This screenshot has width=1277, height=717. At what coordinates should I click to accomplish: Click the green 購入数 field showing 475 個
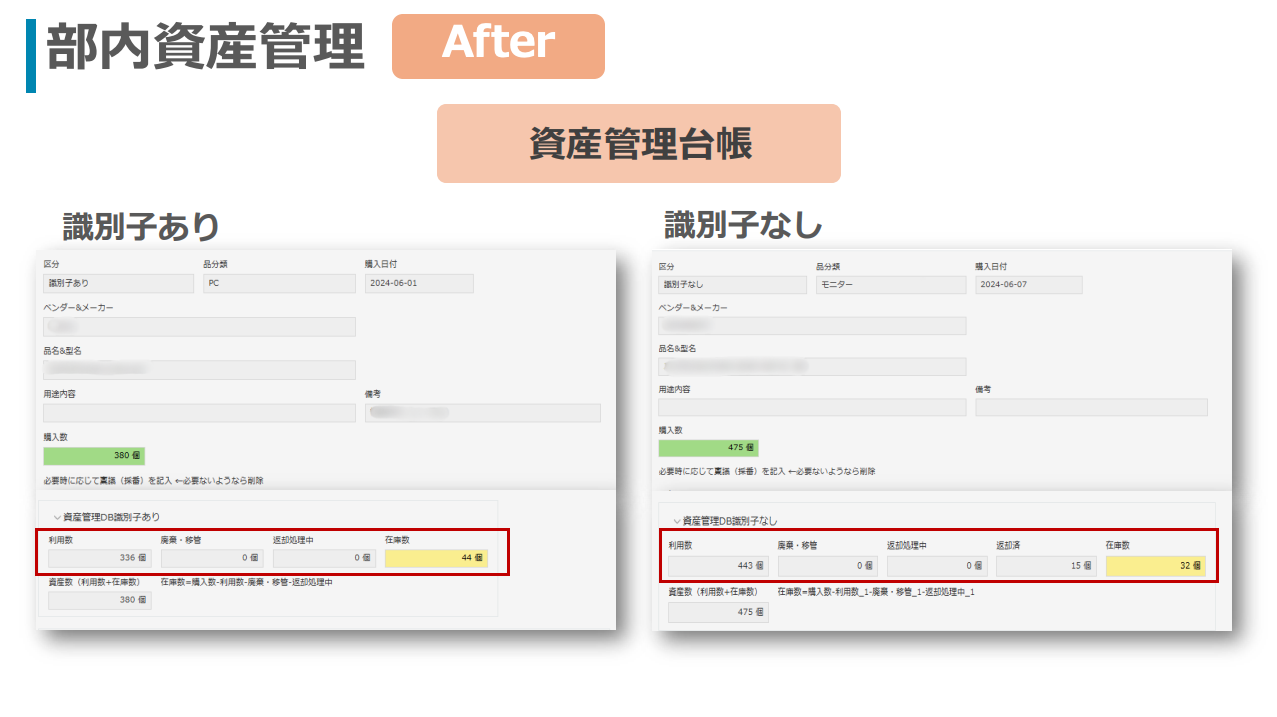click(x=708, y=449)
